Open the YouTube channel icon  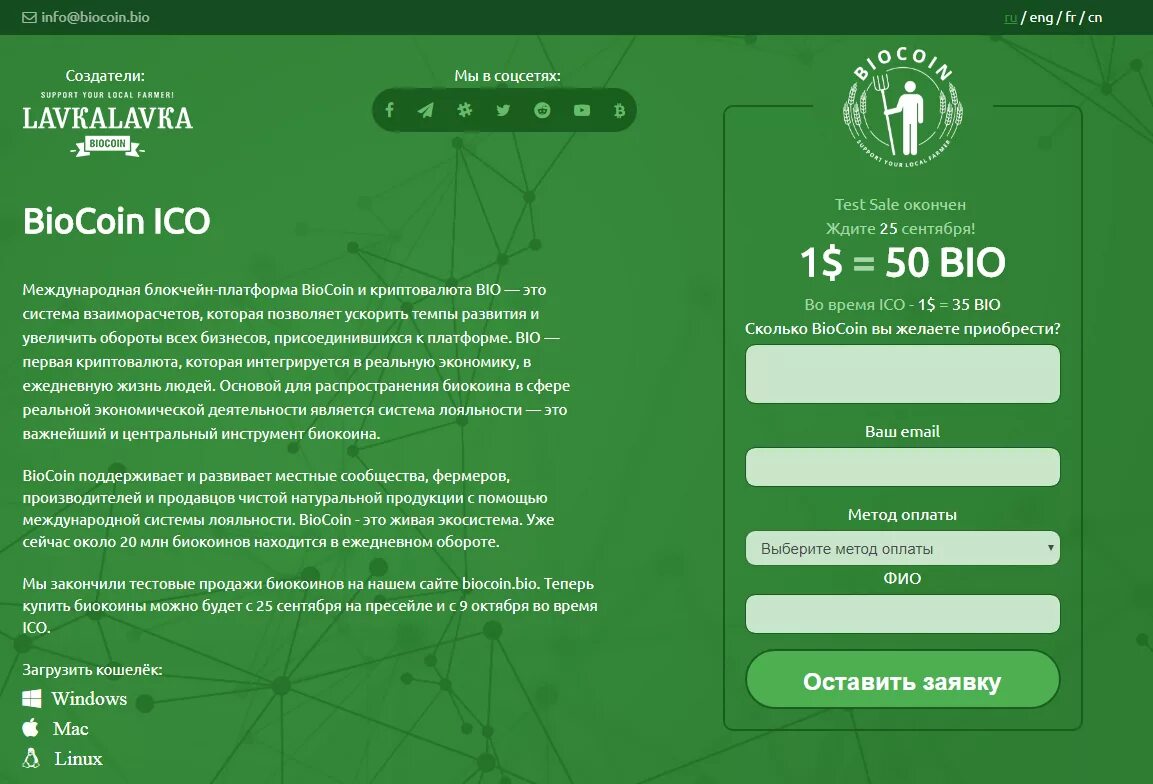point(582,110)
